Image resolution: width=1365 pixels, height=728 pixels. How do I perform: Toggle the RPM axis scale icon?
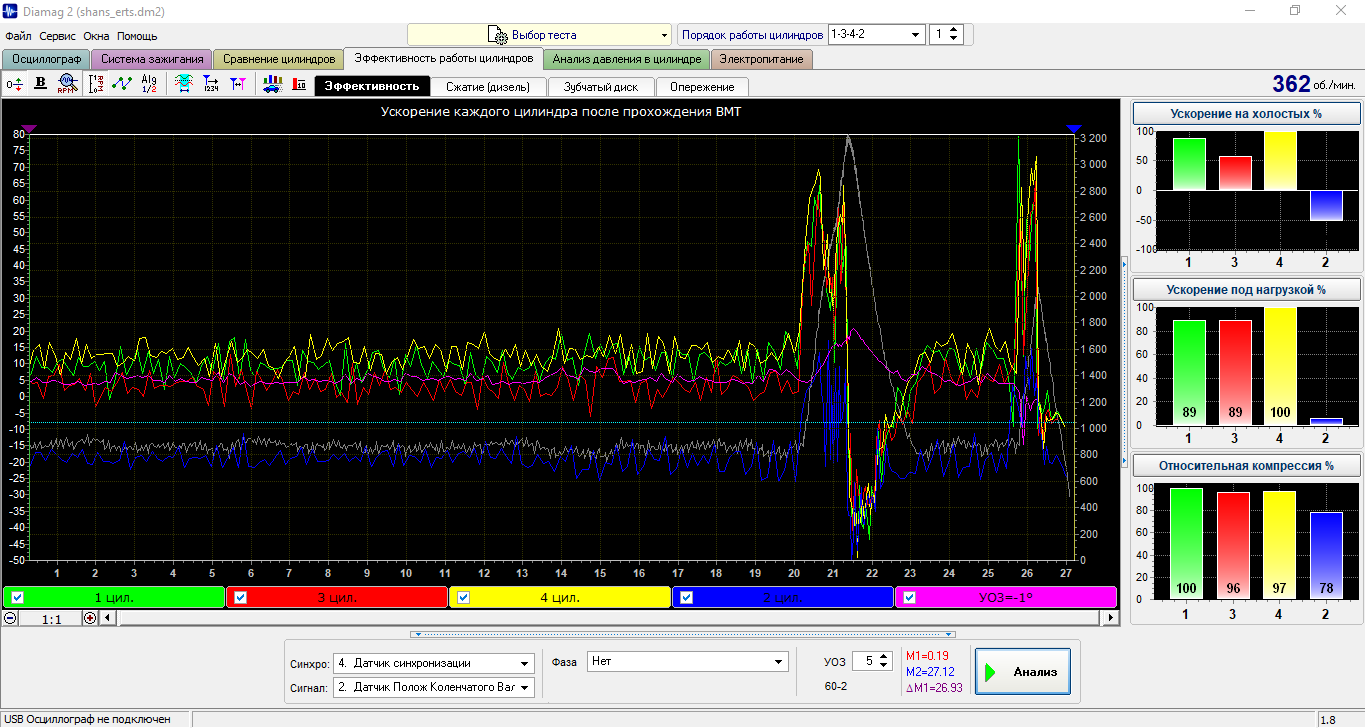[97, 85]
